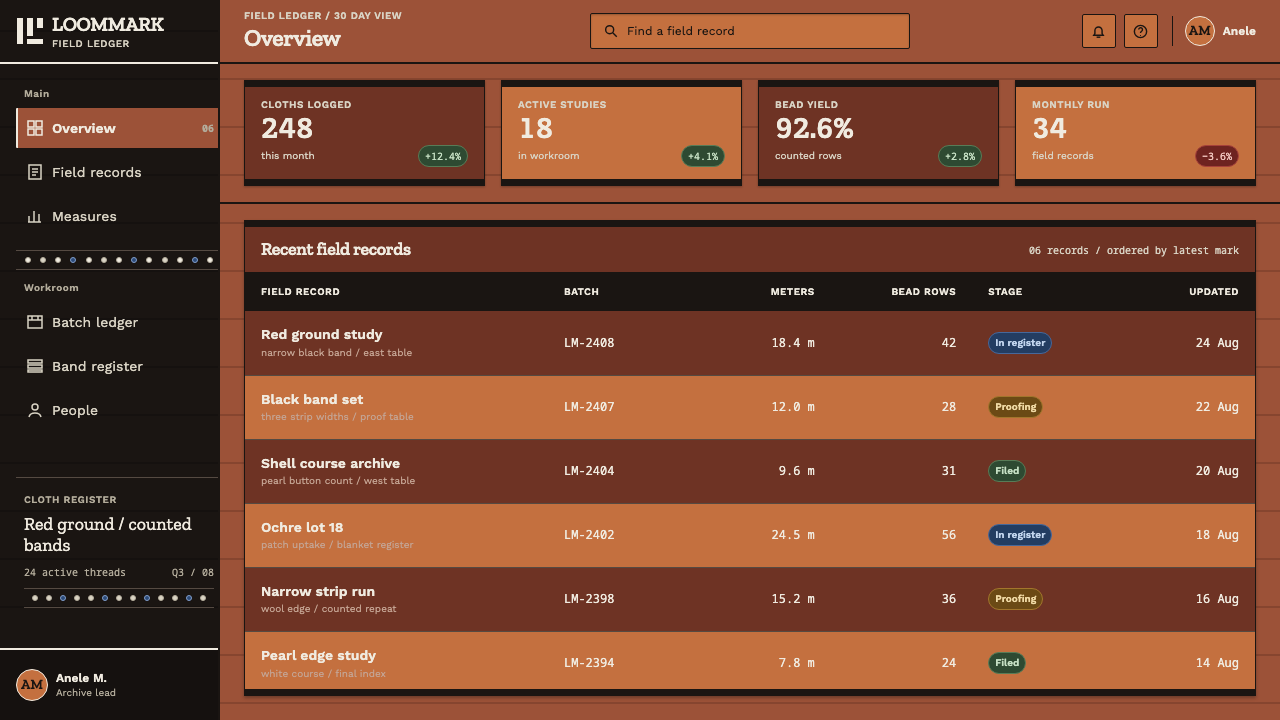Open the People section
Viewport: 1280px width, 720px height.
[118, 410]
